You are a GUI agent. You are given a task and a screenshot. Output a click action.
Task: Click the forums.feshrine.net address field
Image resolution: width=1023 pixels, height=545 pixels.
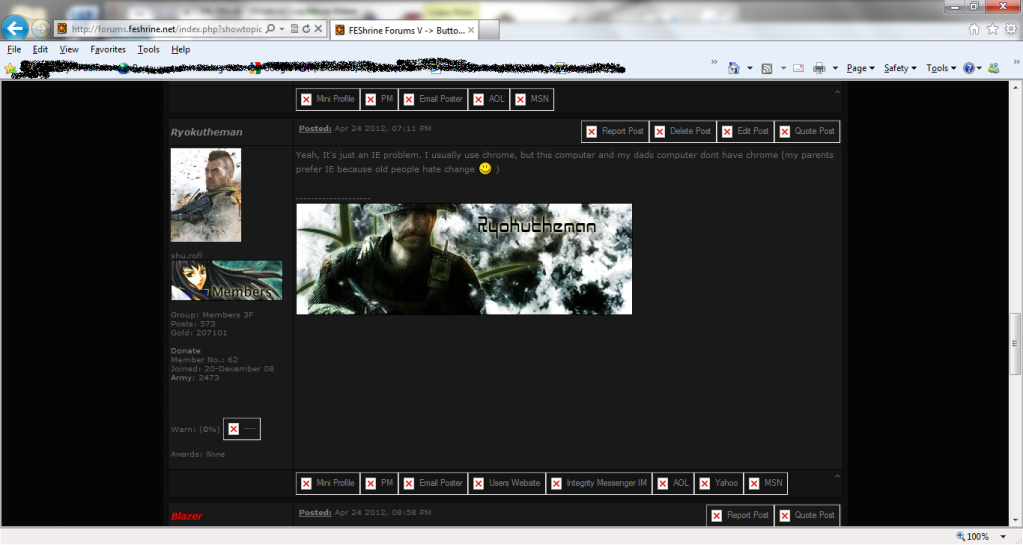tap(166, 29)
